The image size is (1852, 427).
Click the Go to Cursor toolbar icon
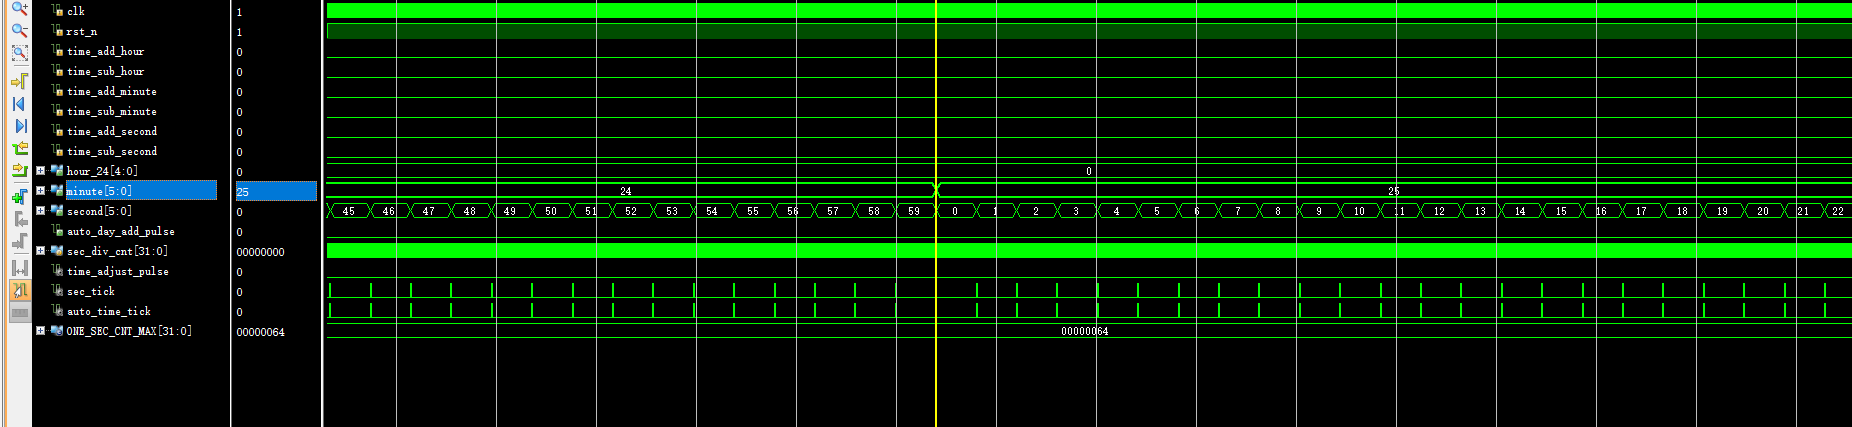pos(19,80)
